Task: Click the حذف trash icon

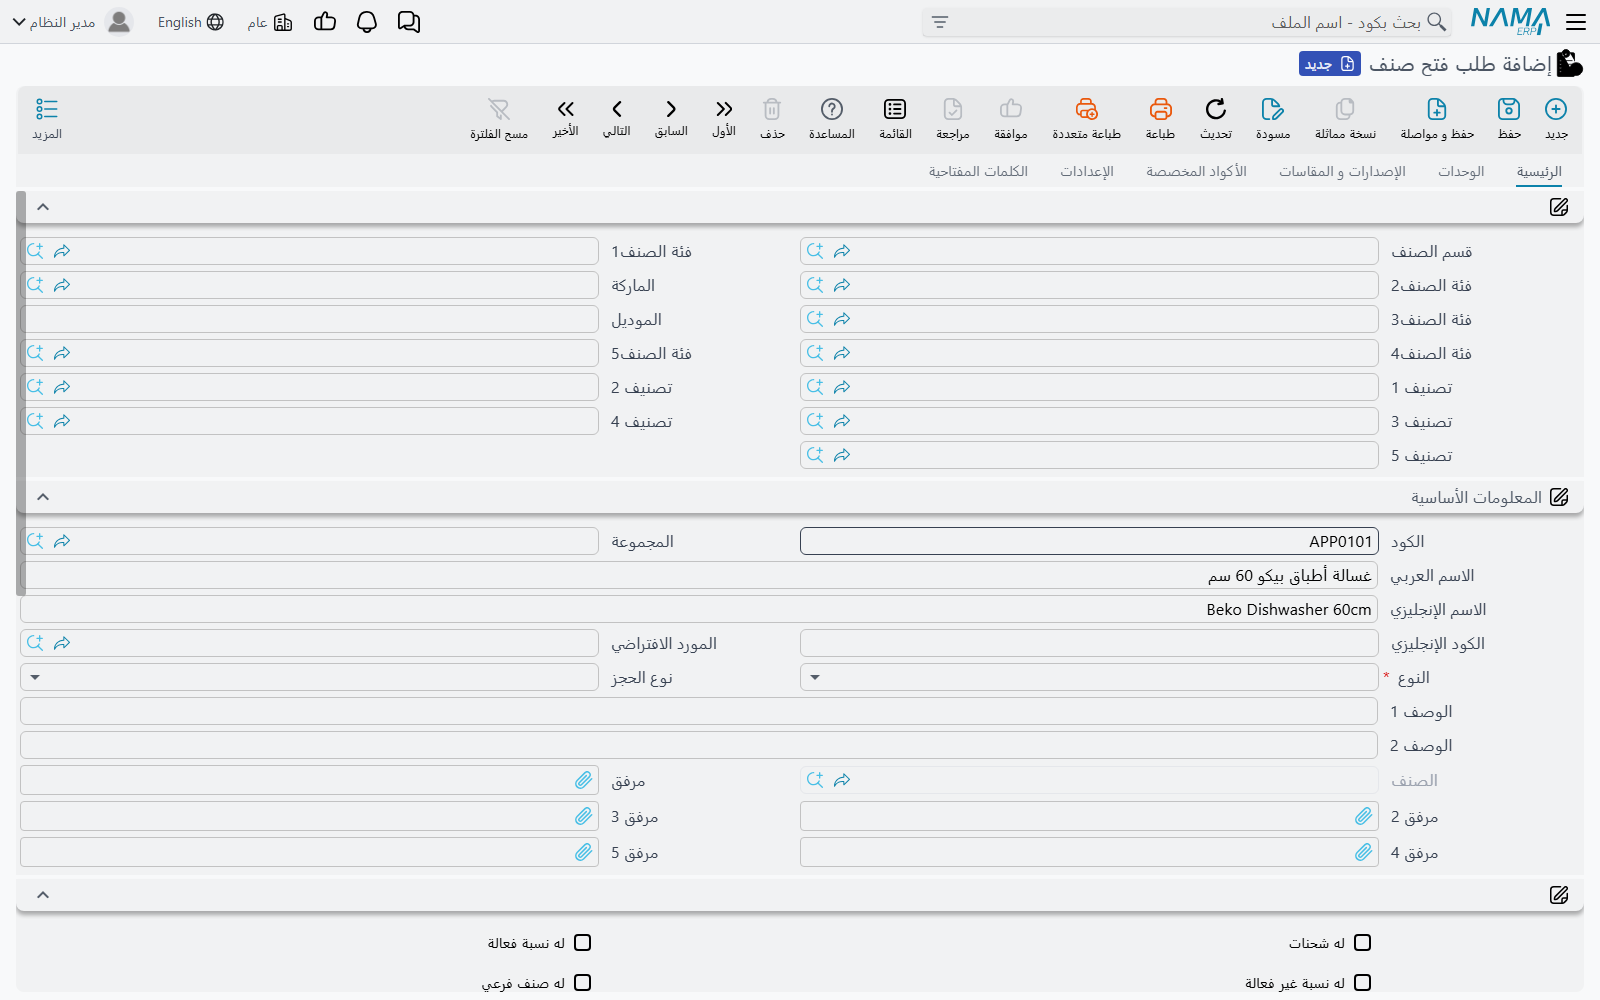Action: pos(772,109)
